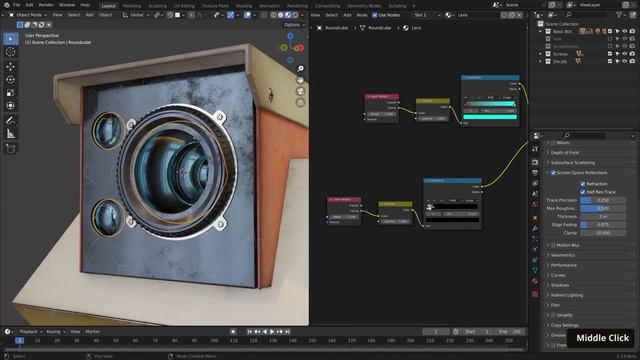Switch to the Shading workspace tab
Image resolution: width=640 pixels, height=360 pixels.
pos(244,6)
